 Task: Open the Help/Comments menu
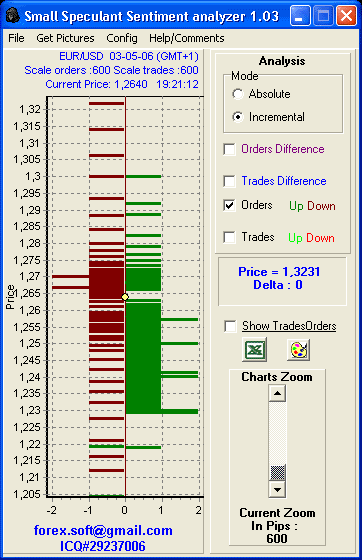[187, 38]
